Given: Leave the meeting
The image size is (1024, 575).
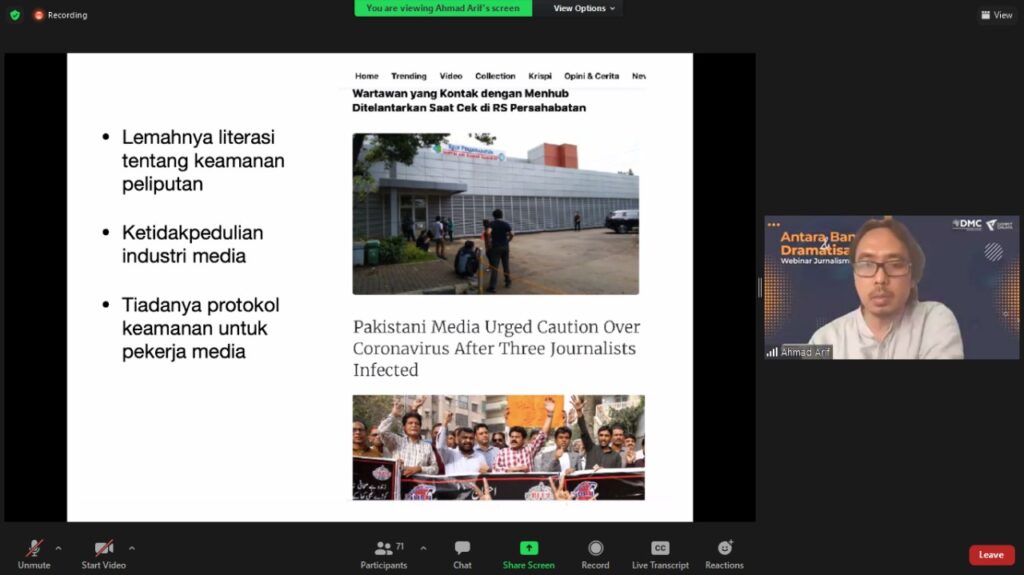Looking at the screenshot, I should [x=991, y=555].
